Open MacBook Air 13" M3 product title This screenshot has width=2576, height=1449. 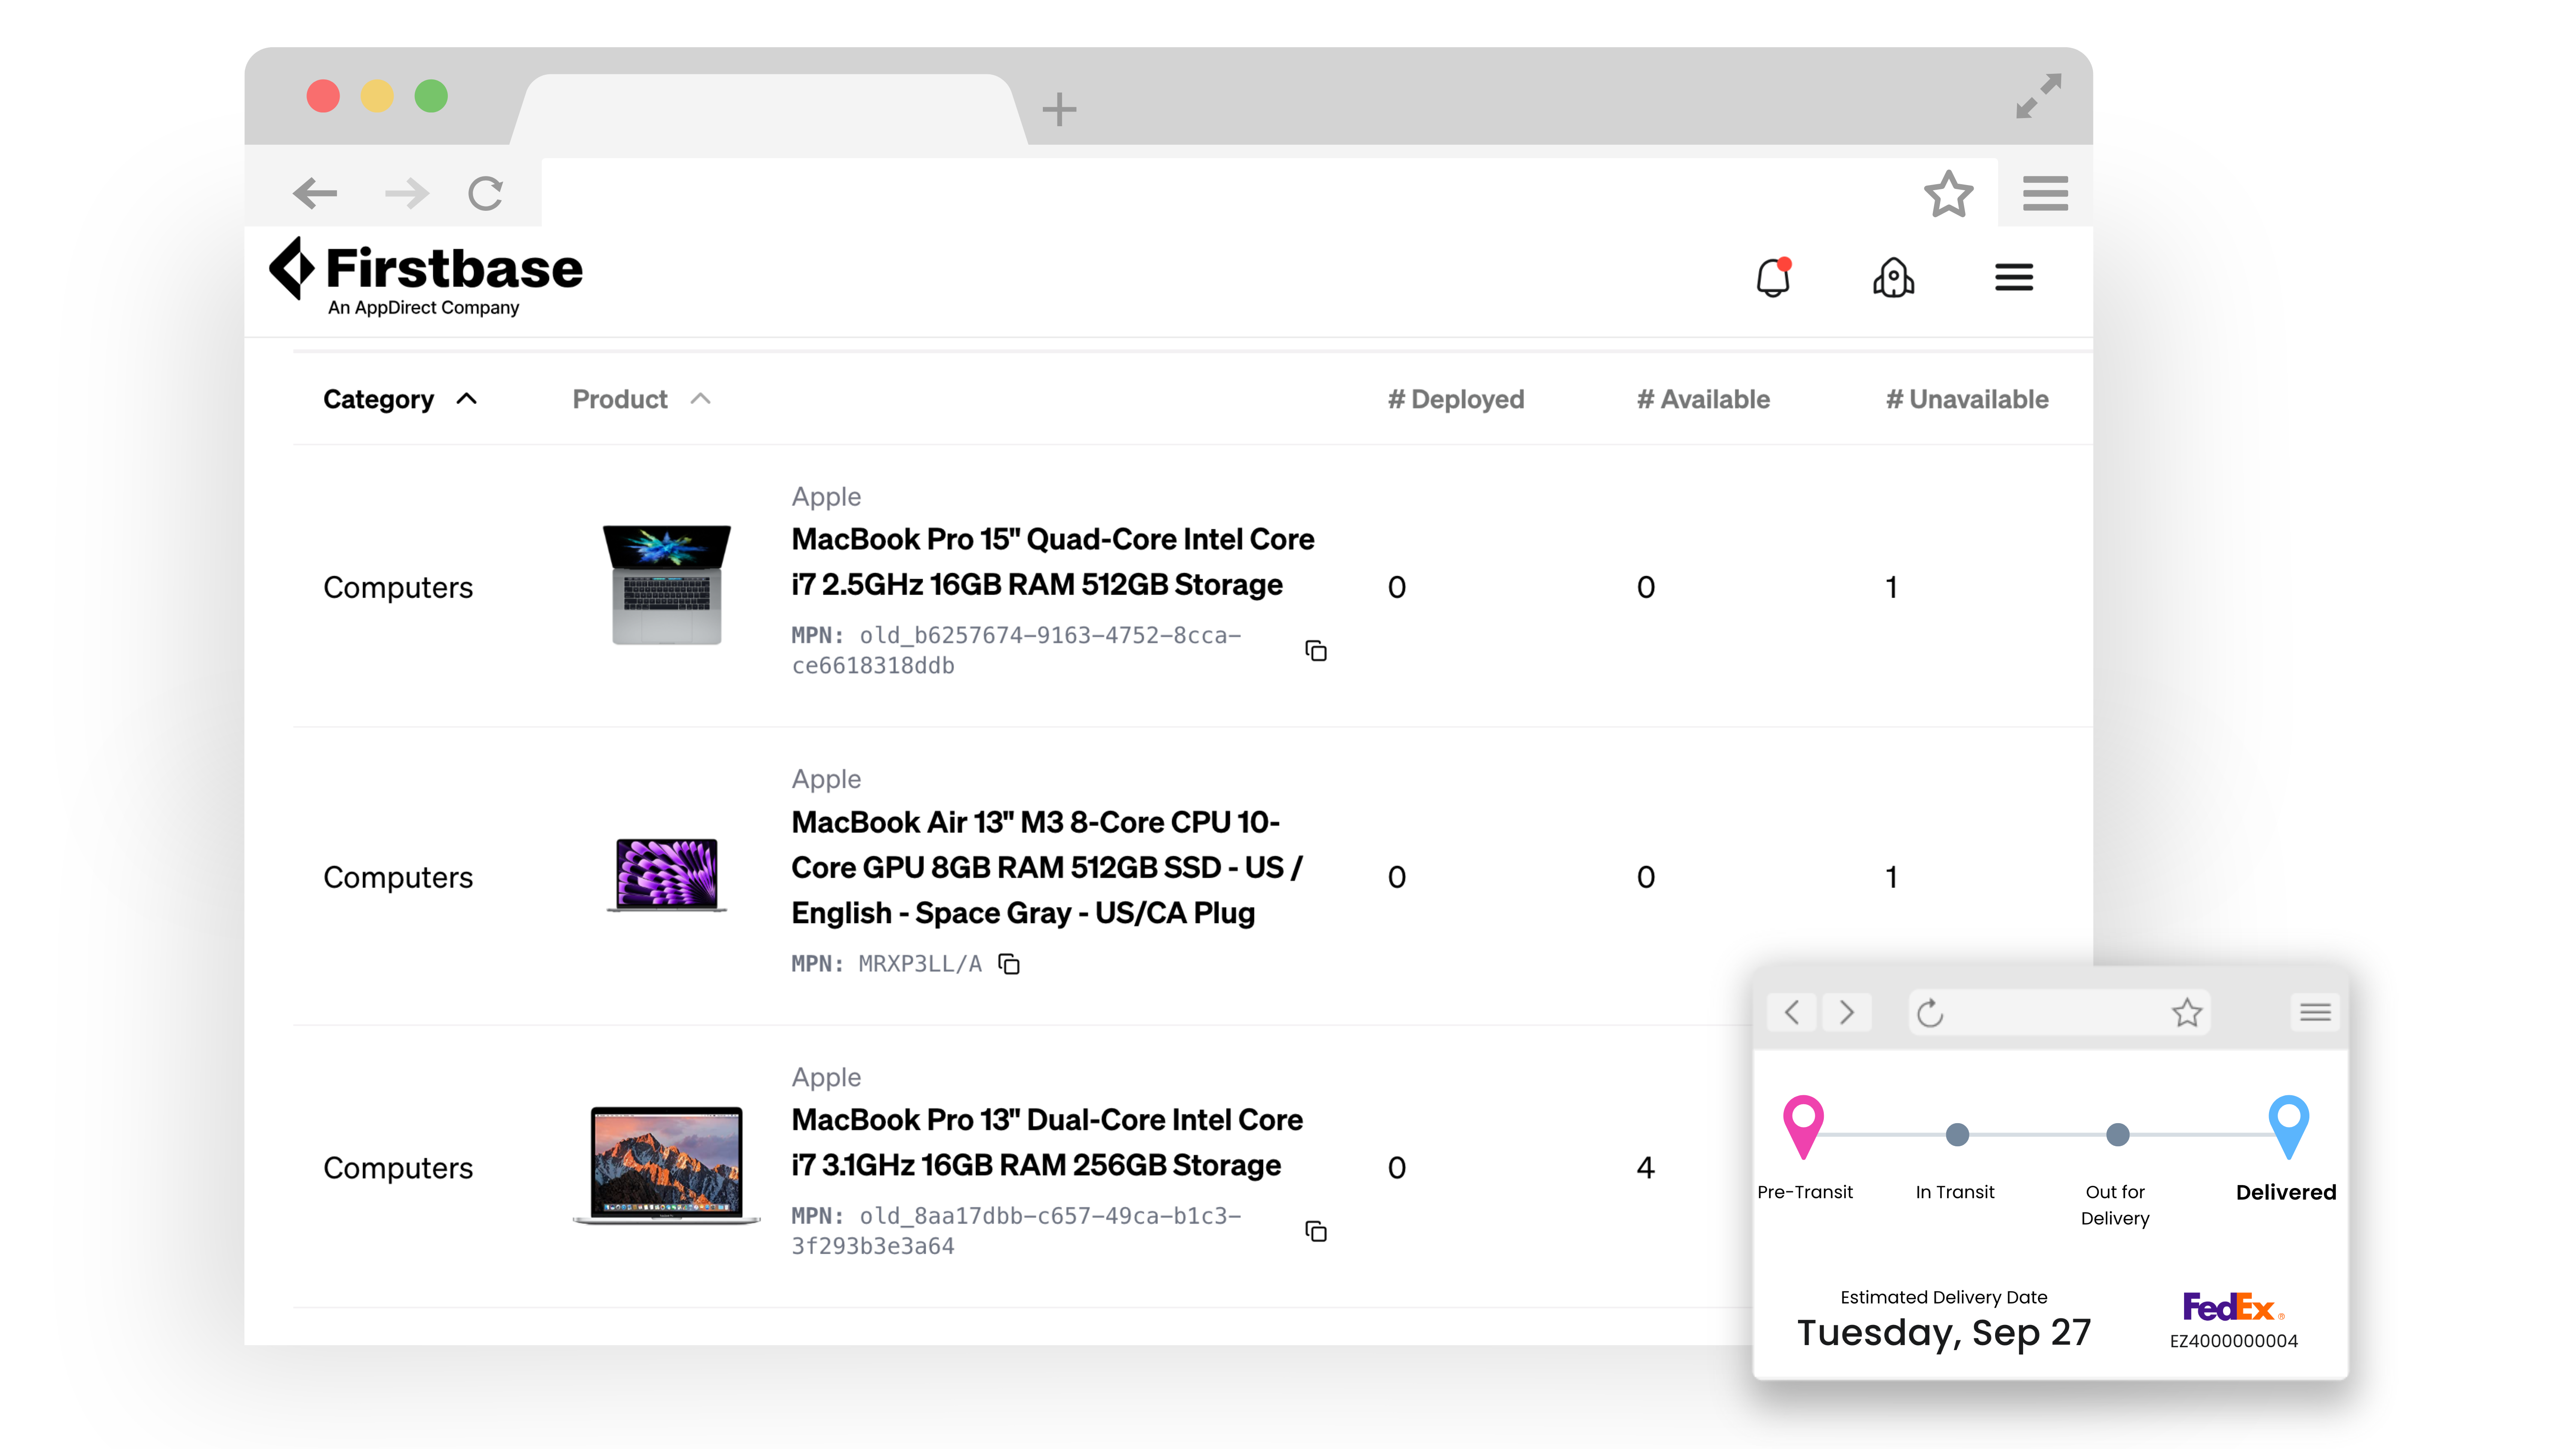click(1045, 867)
